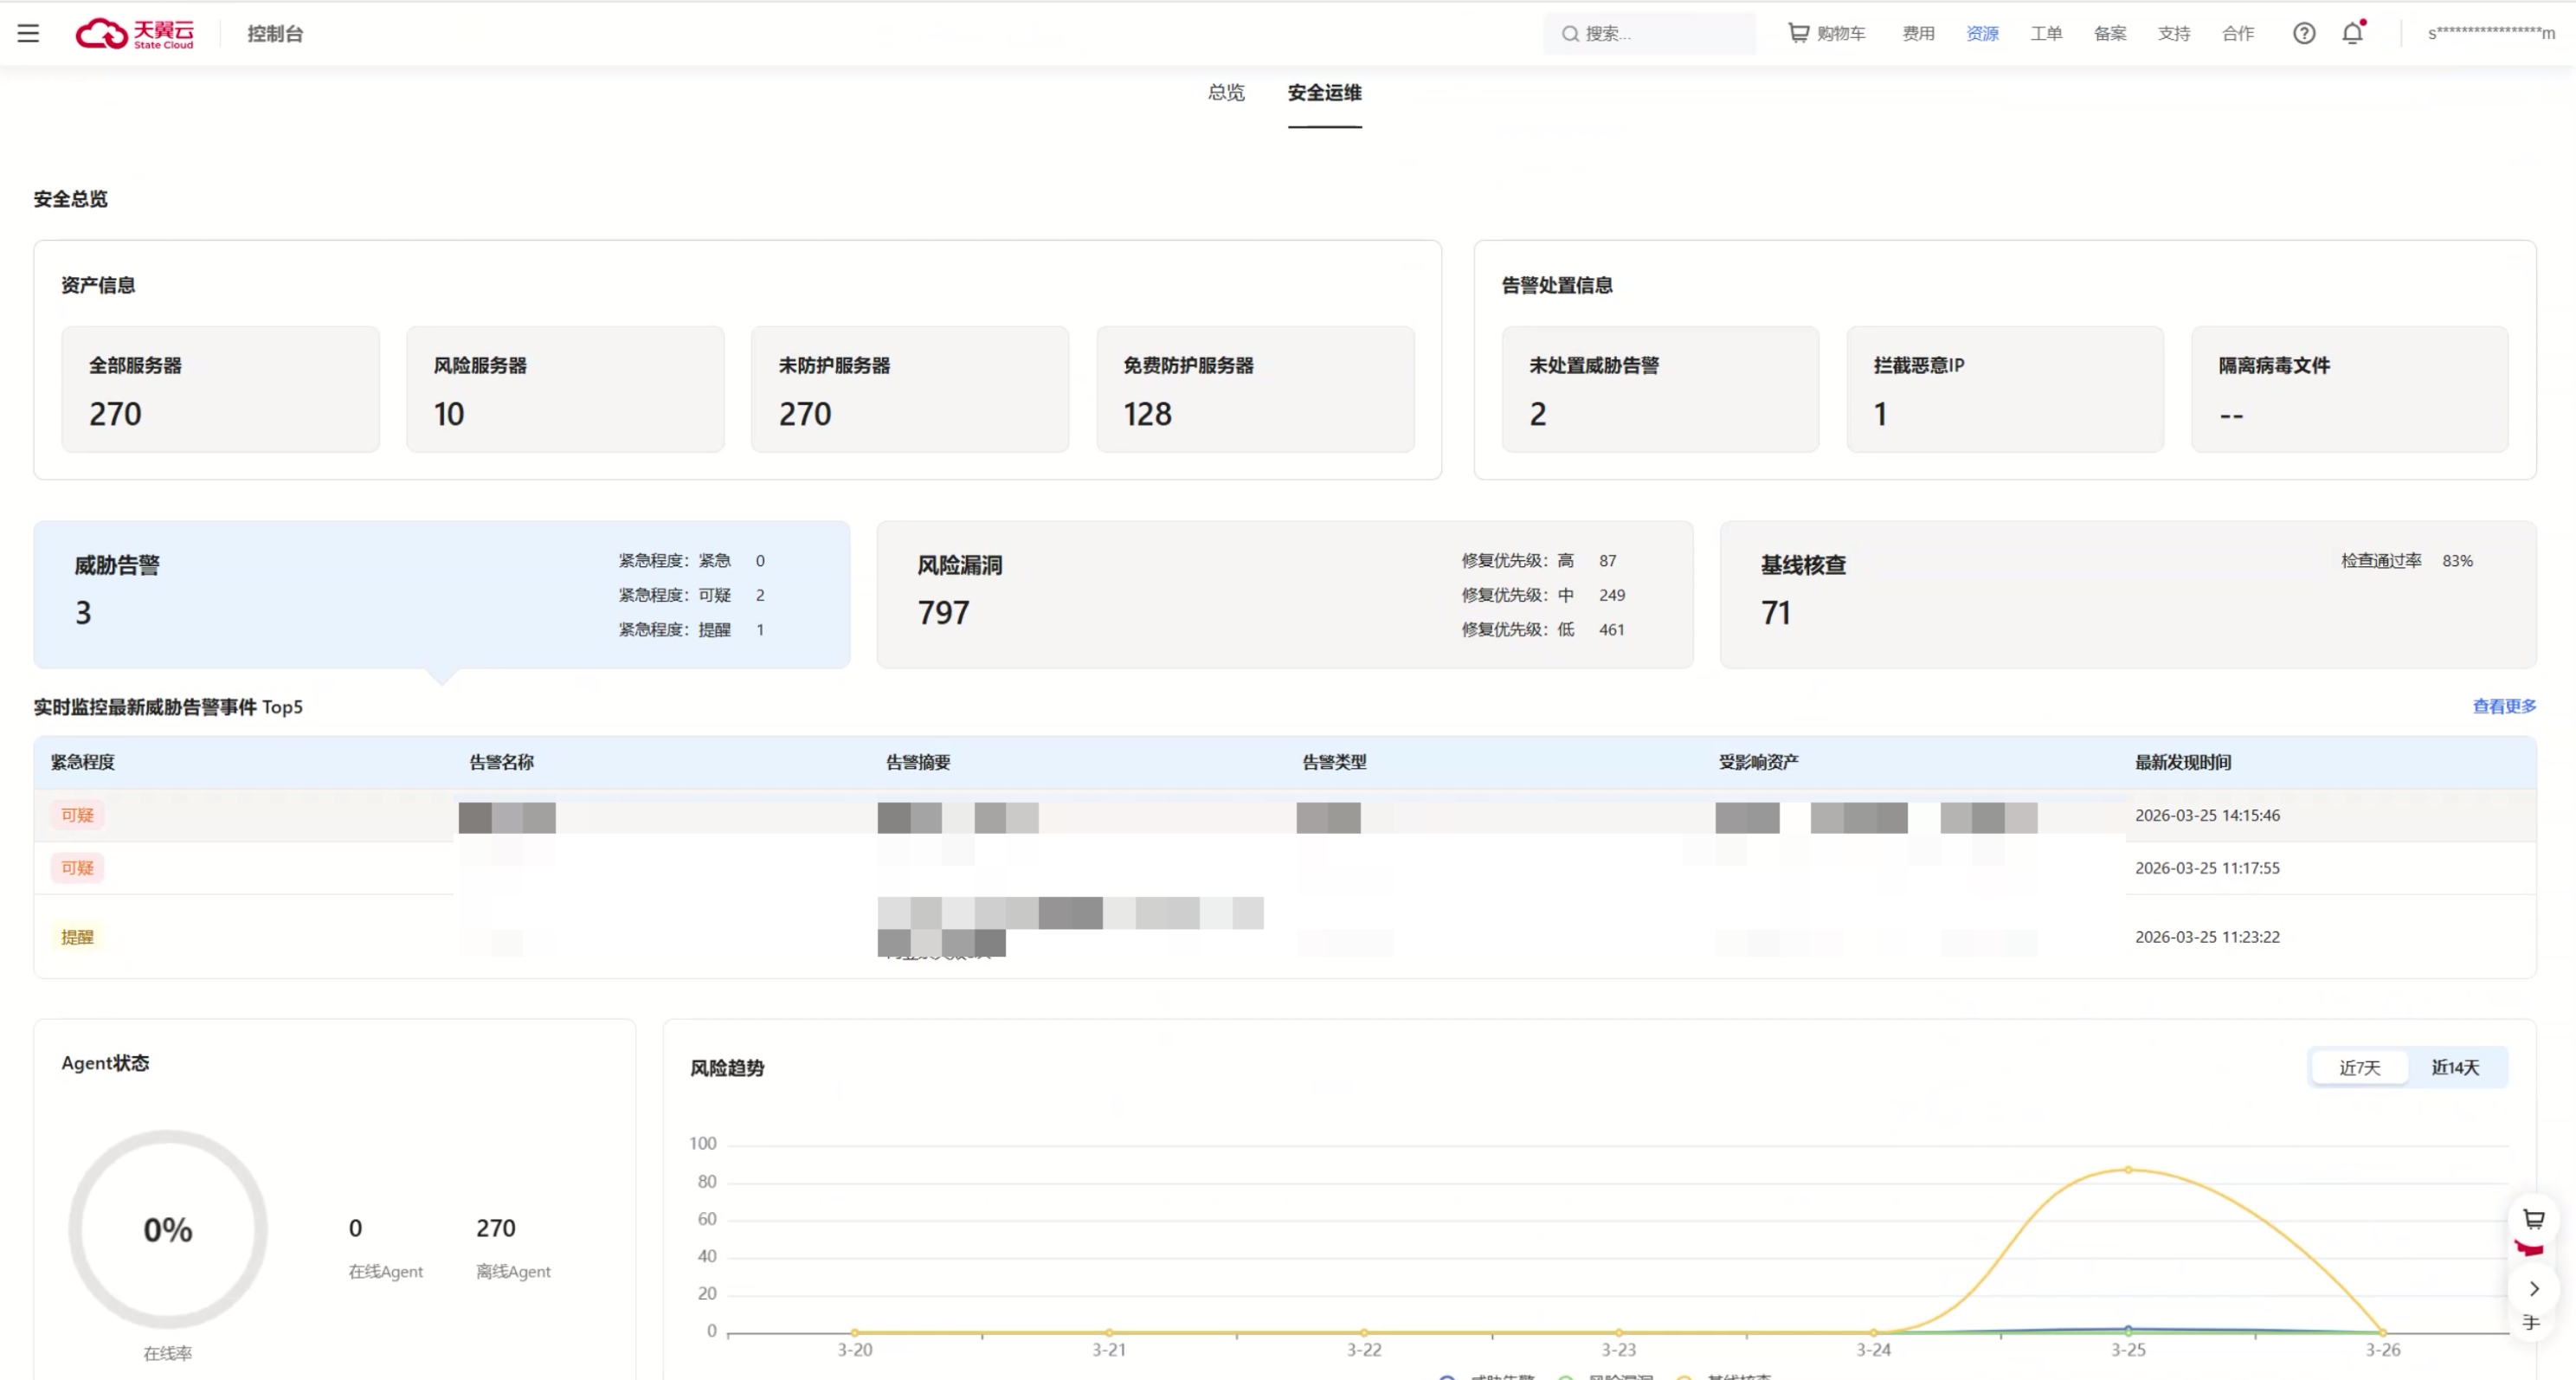The height and width of the screenshot is (1380, 2576).
Task: Open the shopping cart in header
Action: pyautogui.click(x=1826, y=33)
